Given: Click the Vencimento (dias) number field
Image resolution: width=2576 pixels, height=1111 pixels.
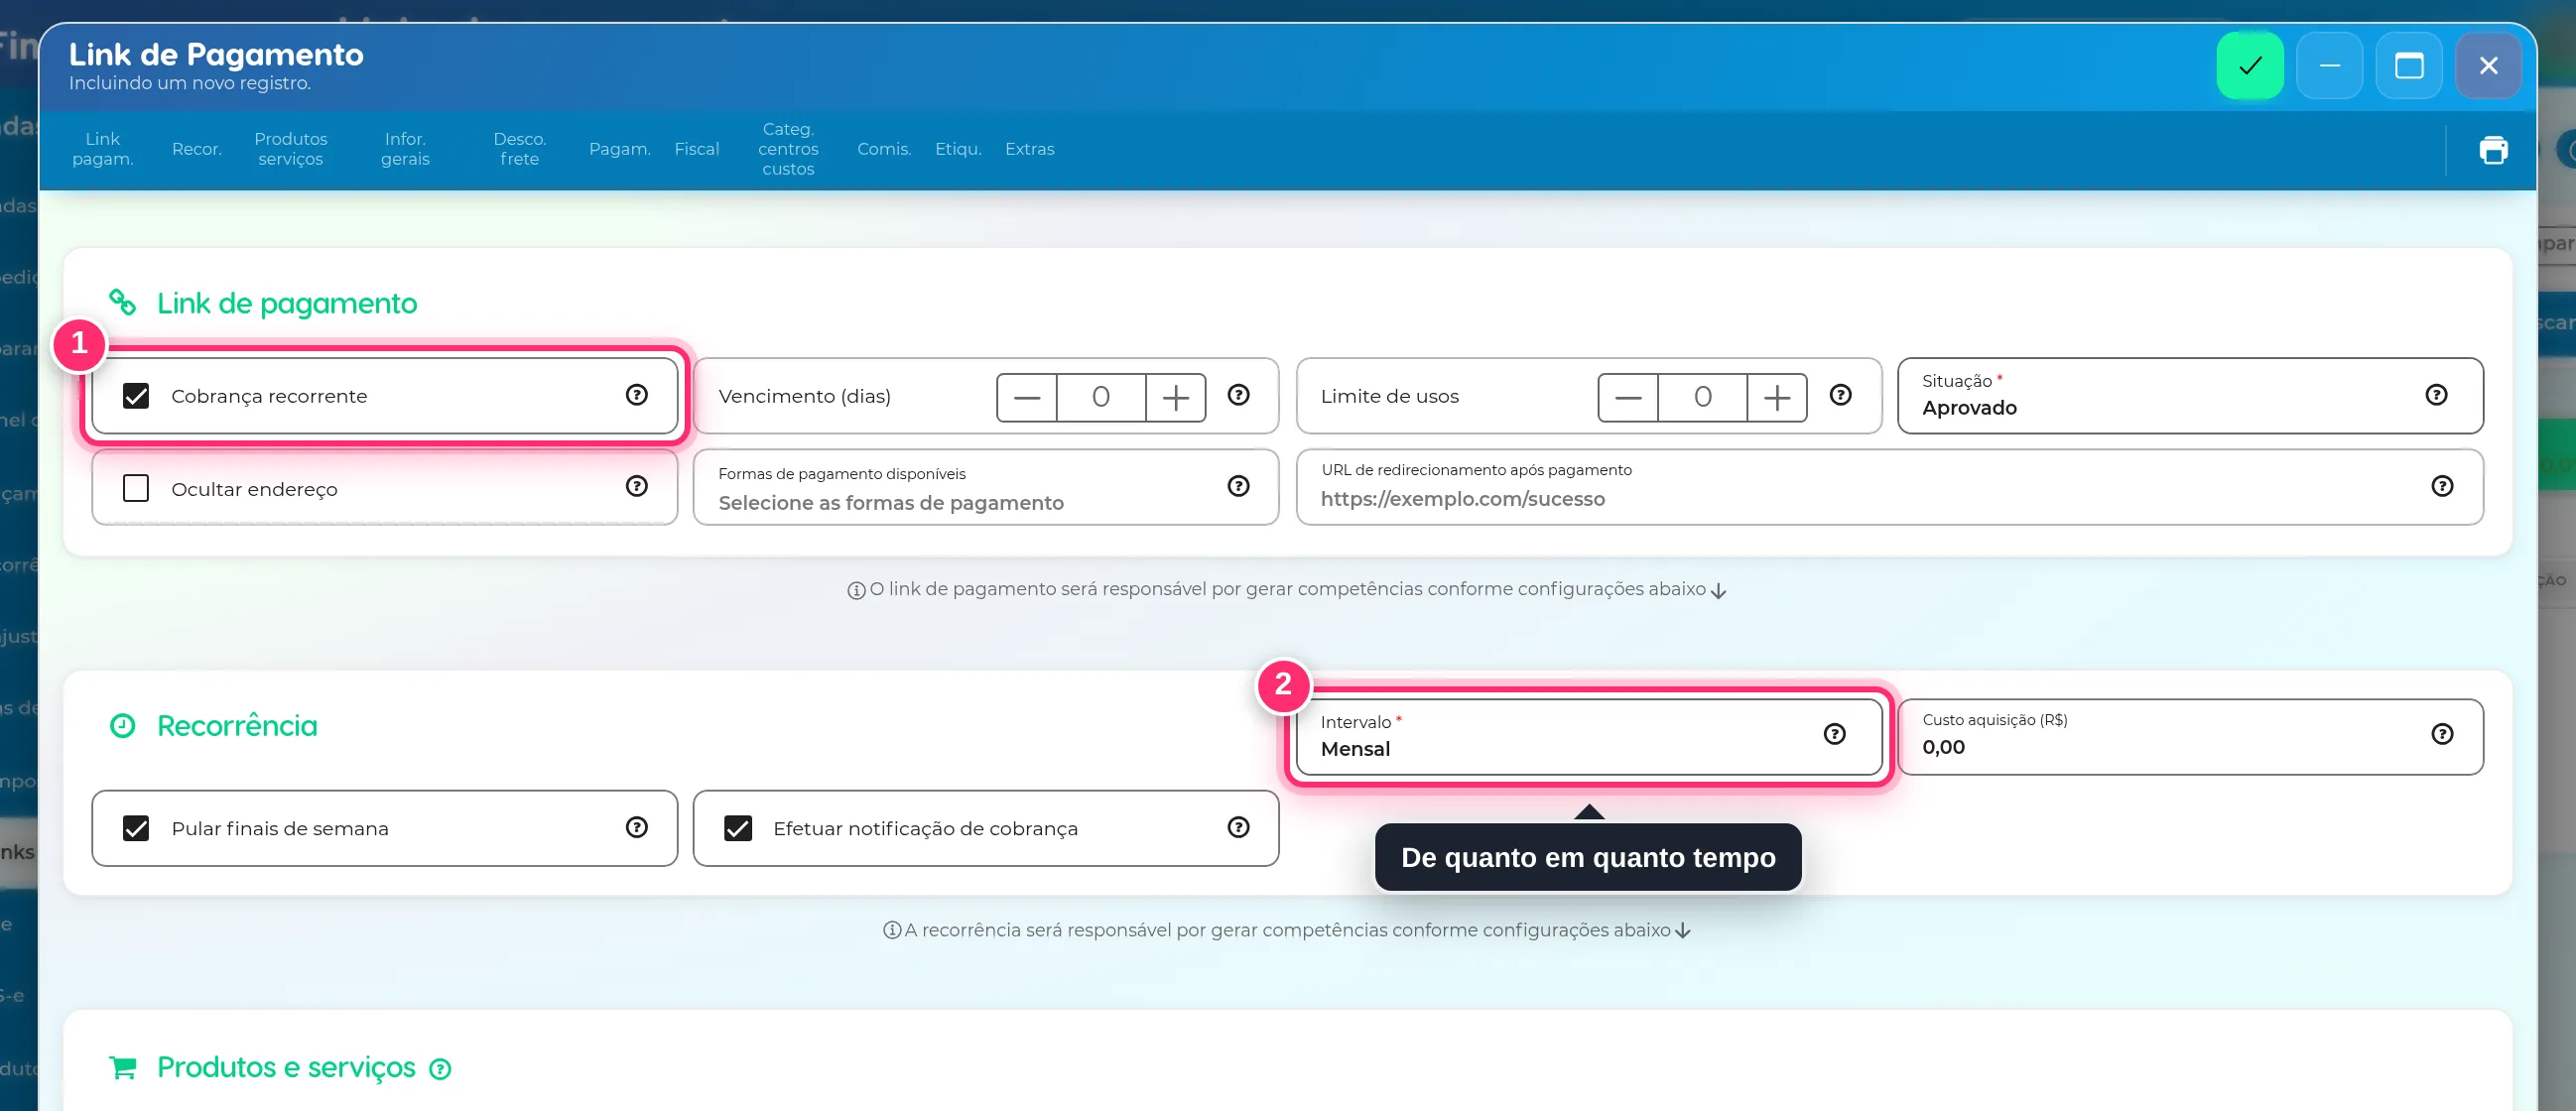Looking at the screenshot, I should [1101, 398].
